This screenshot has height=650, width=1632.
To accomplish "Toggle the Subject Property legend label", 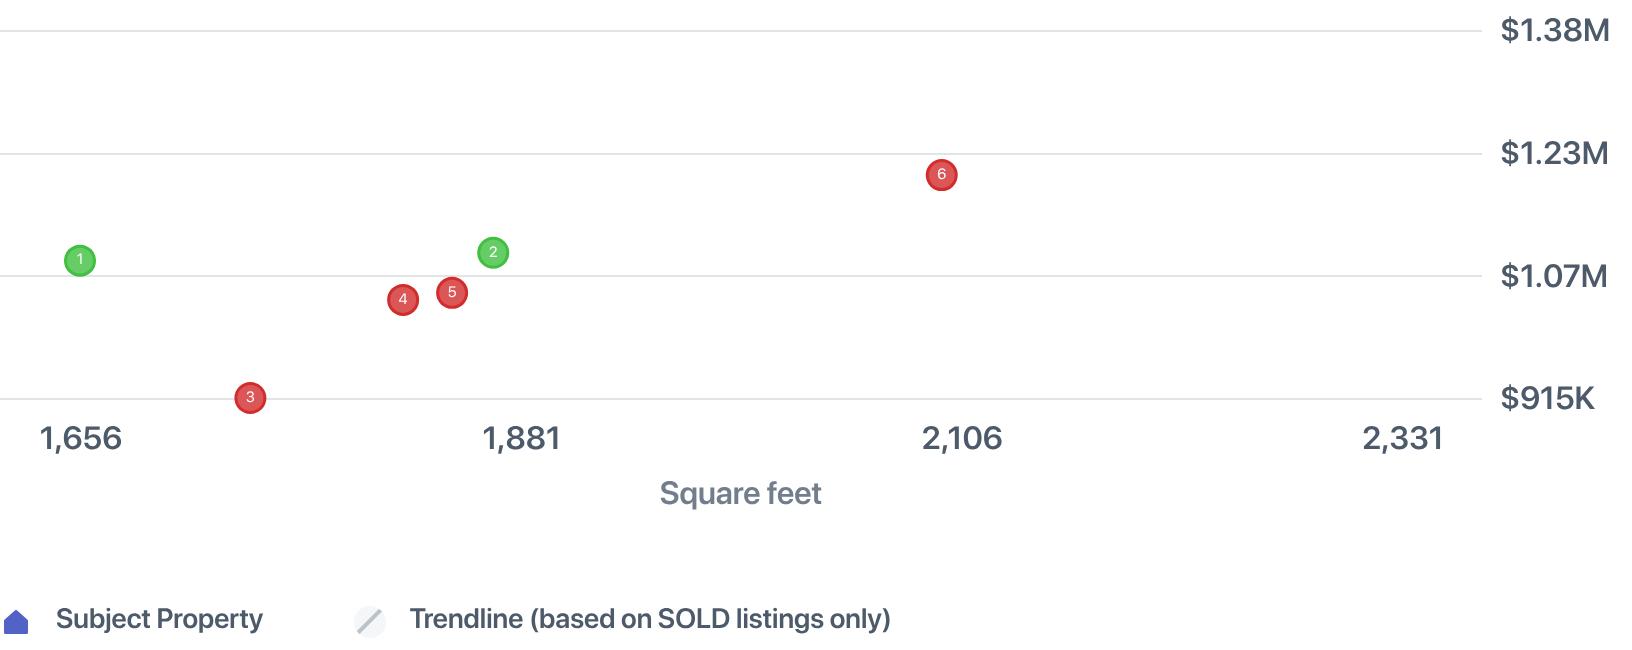I will (159, 619).
